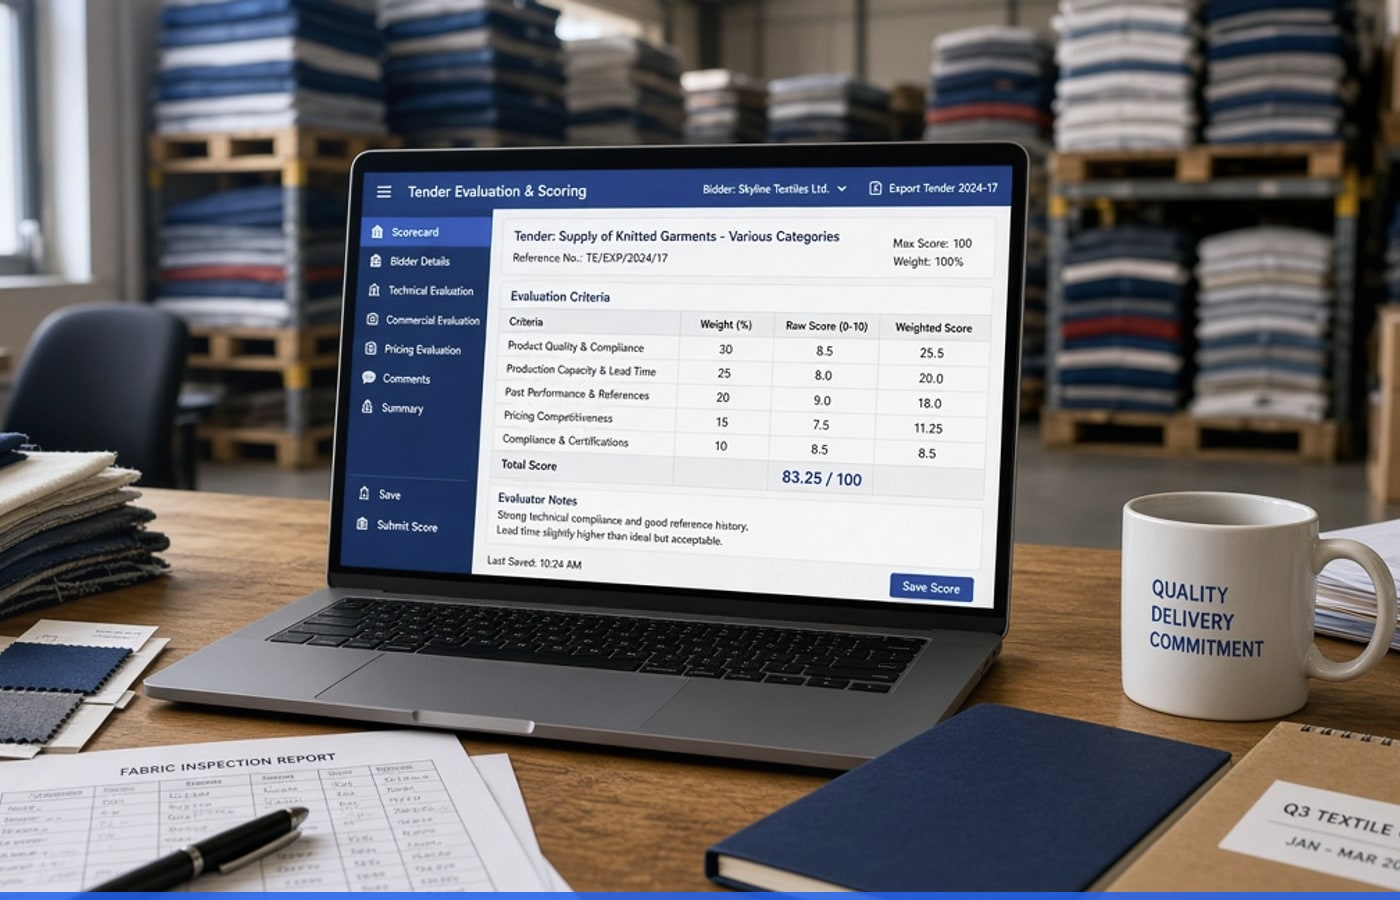View the Summary section
This screenshot has height=900, width=1400.
[392, 408]
